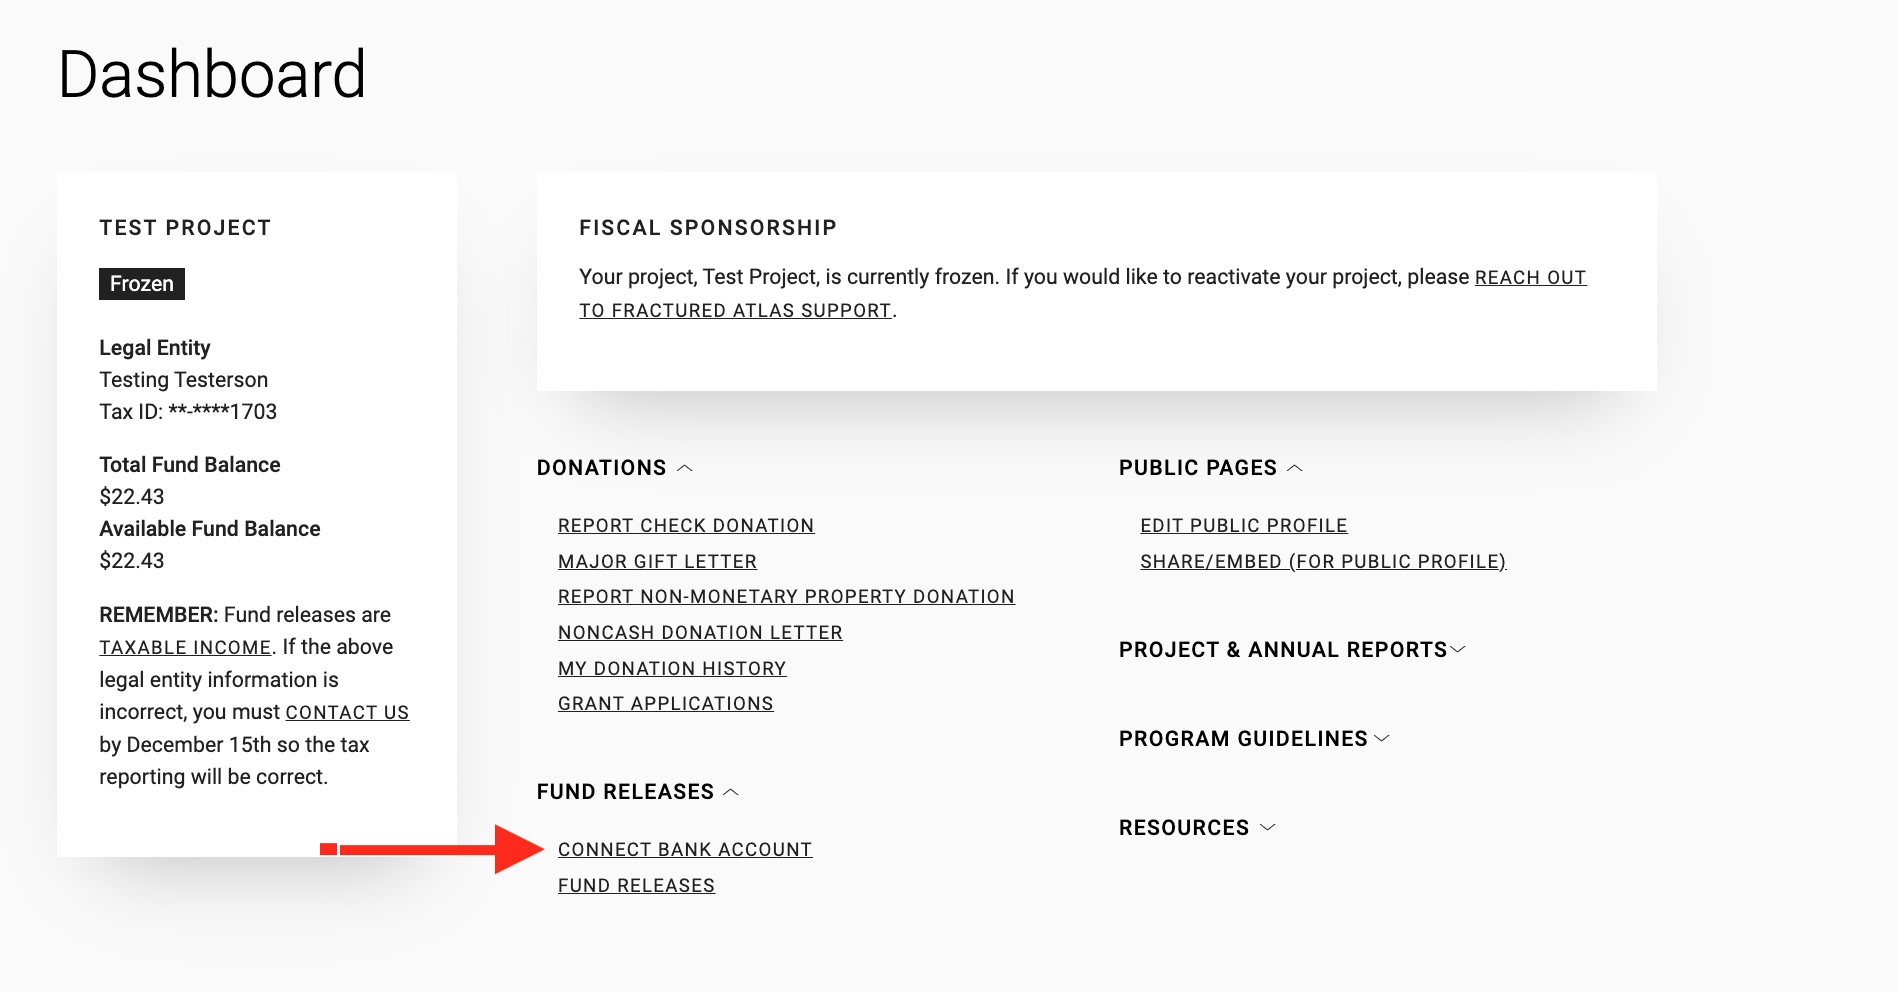Open the TAXABLE INCOME link

click(184, 647)
